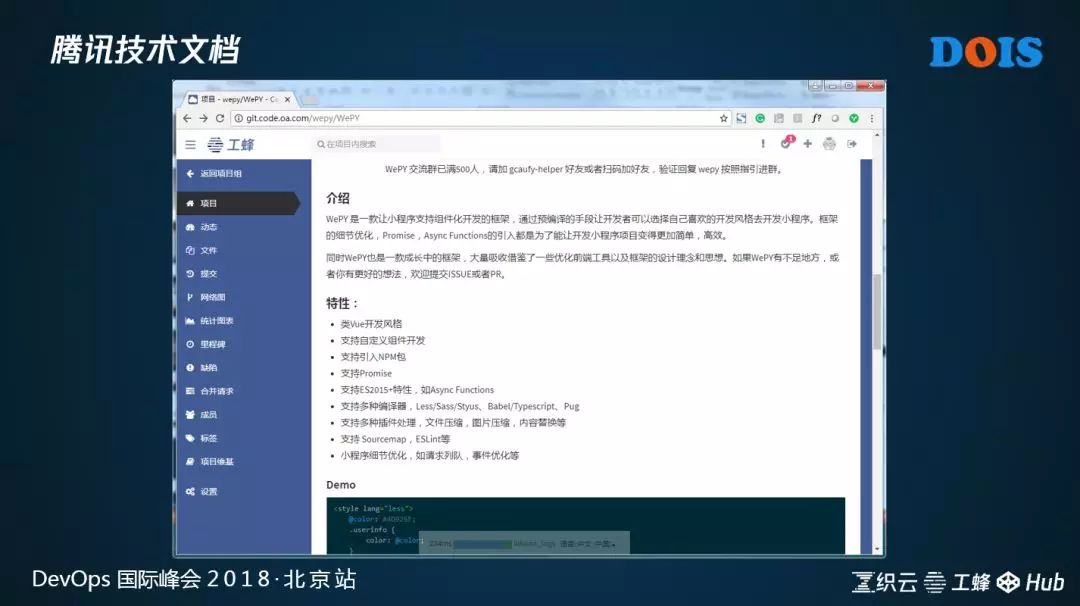This screenshot has height=606, width=1080.
Task: Click the Demo code block
Action: click(585, 525)
